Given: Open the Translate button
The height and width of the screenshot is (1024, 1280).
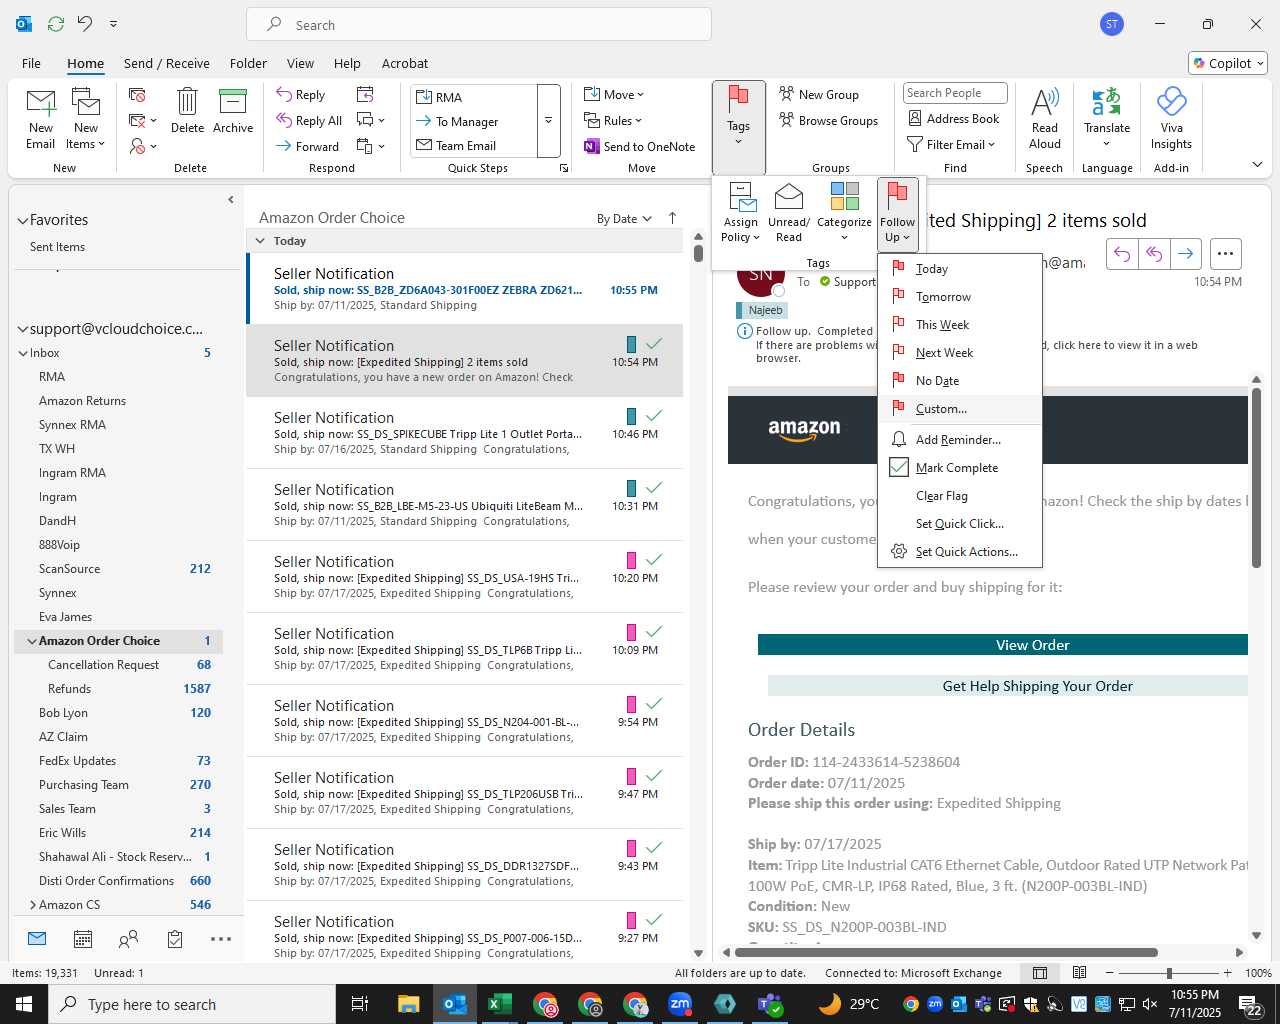Looking at the screenshot, I should click(x=1107, y=117).
